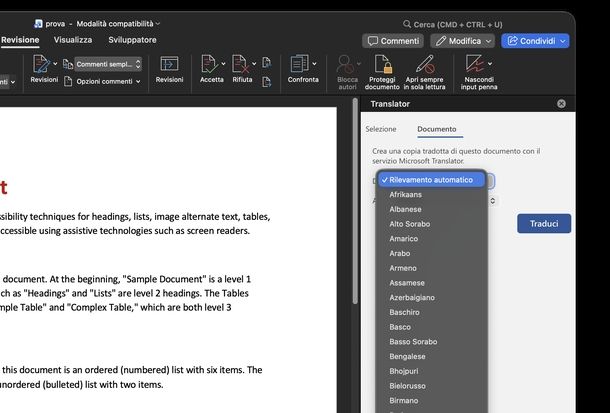Click the Confronta documents icon
The image size is (610, 413).
pos(300,64)
